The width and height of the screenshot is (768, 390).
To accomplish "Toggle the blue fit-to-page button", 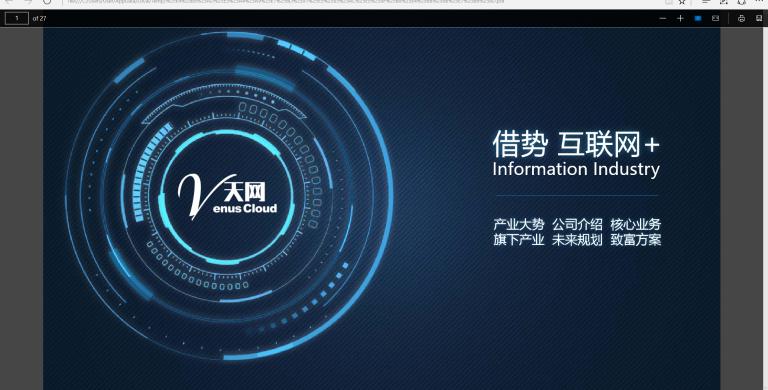I will click(698, 18).
